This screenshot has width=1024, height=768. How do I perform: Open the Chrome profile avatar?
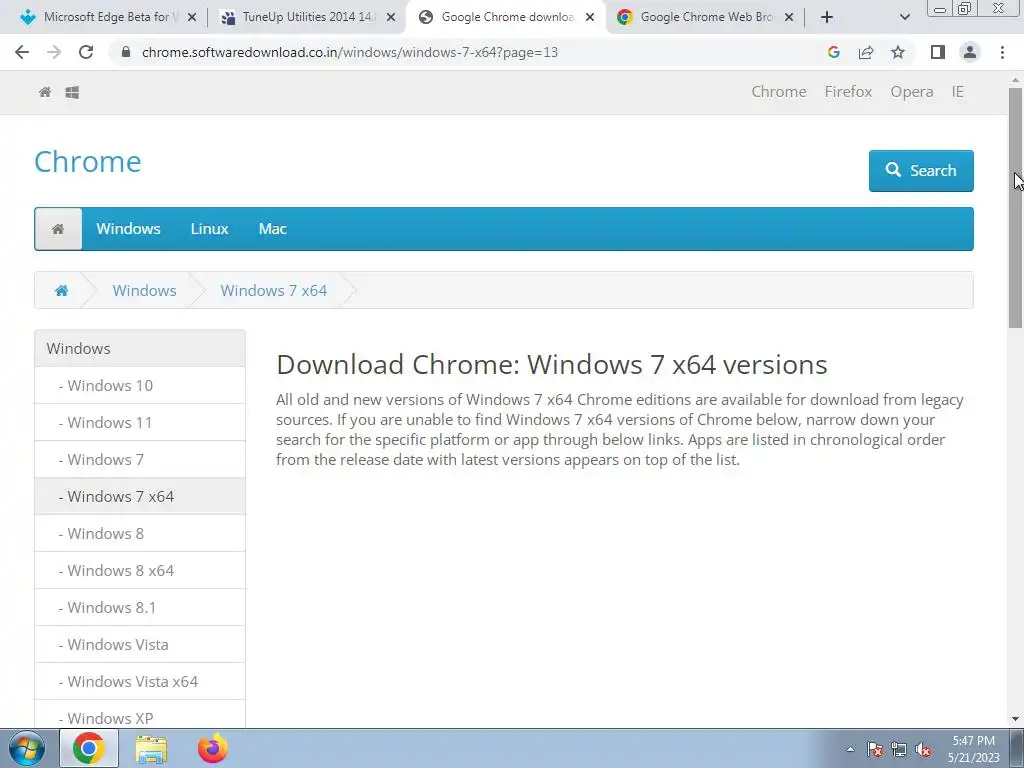coord(970,52)
